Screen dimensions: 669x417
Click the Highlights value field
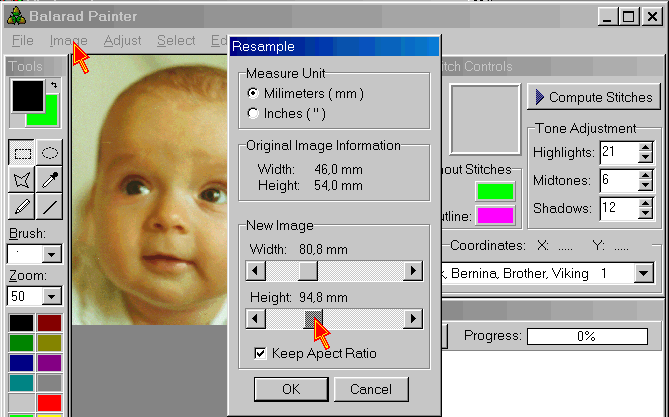tap(619, 153)
